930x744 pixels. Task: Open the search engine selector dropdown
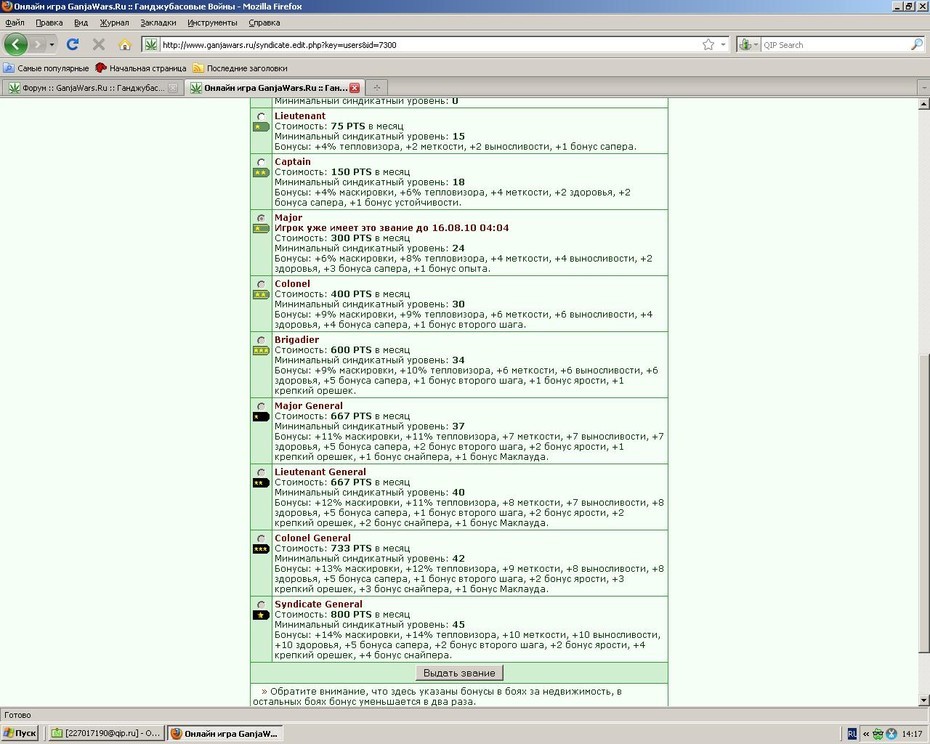[756, 44]
